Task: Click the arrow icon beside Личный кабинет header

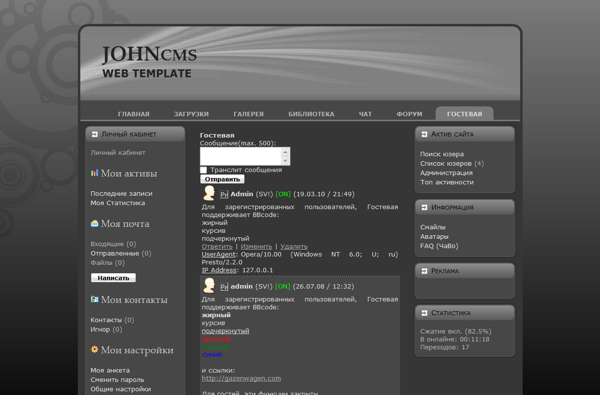Action: coord(95,134)
